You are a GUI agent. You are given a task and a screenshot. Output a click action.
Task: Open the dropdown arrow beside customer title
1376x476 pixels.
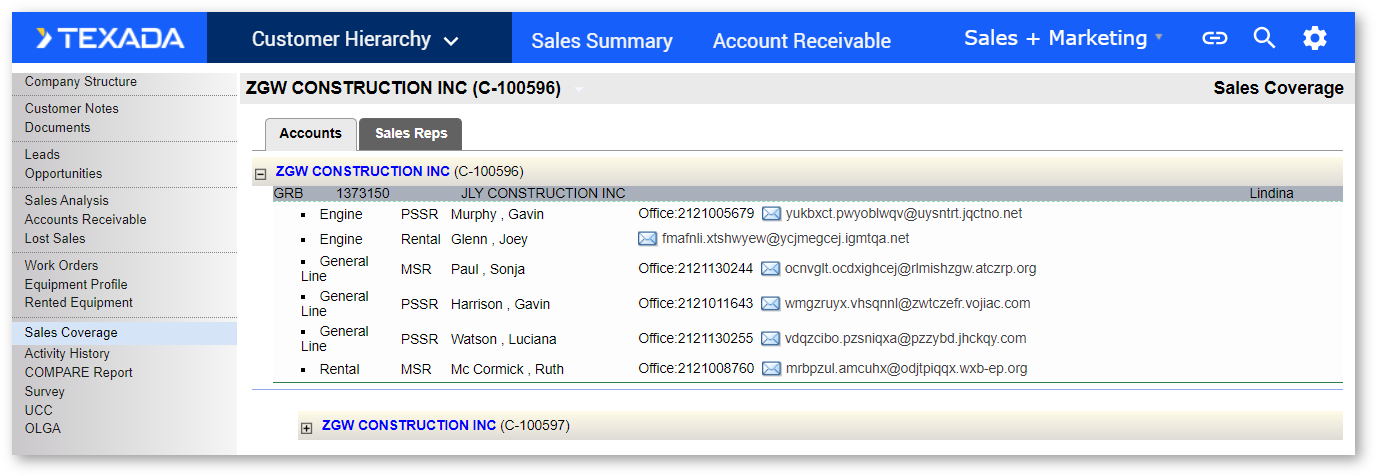(x=578, y=89)
